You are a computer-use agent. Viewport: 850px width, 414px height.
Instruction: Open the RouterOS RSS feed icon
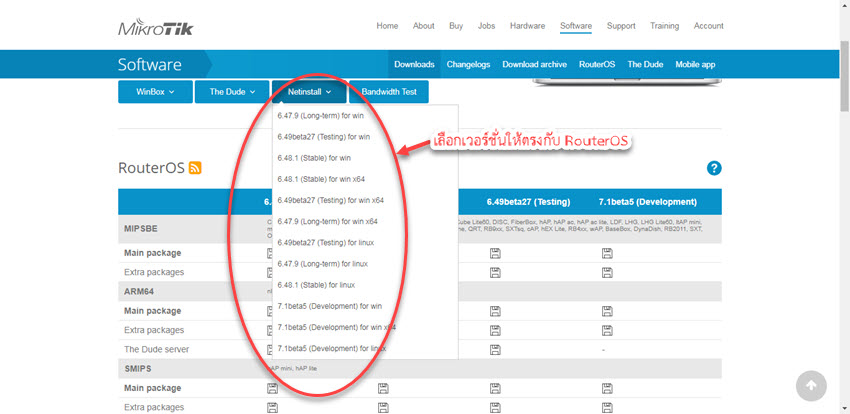click(x=195, y=168)
